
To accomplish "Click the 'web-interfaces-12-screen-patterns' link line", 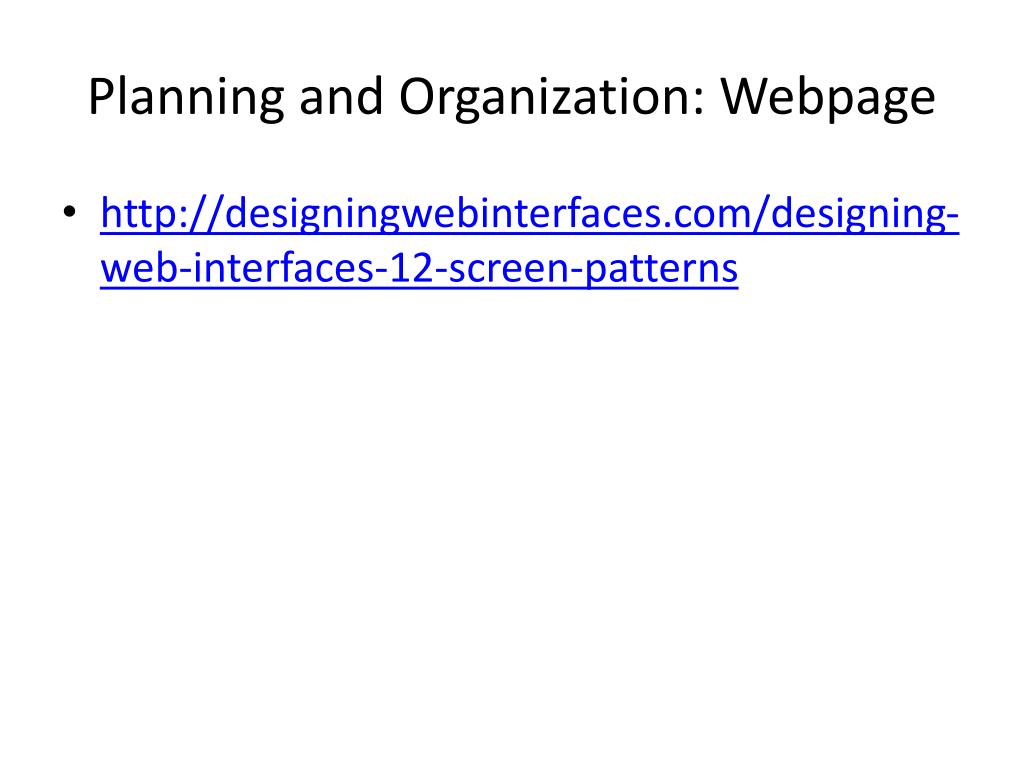I will (x=419, y=268).
